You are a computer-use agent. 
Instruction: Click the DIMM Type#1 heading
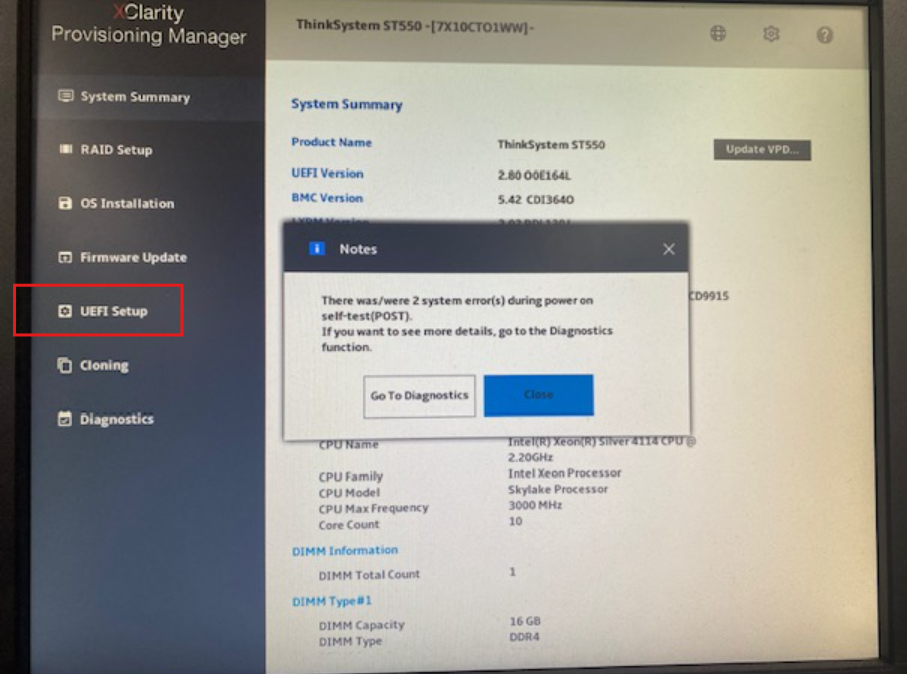click(331, 602)
